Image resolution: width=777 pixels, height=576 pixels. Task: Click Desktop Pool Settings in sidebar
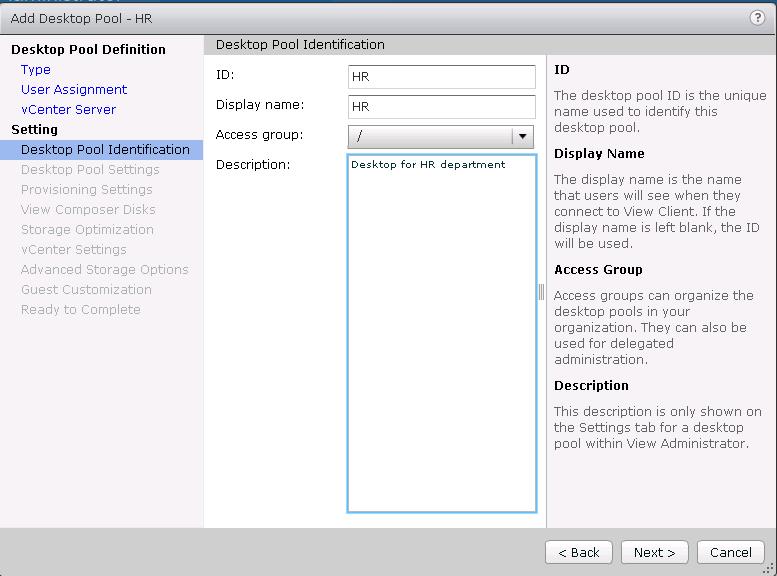90,170
